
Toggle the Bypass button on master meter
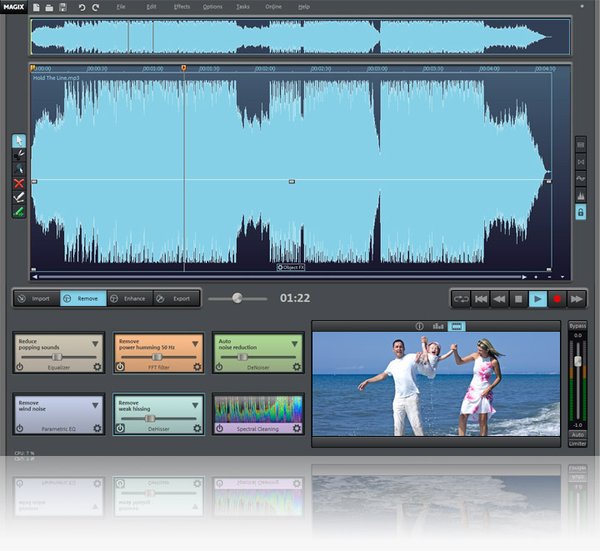pyautogui.click(x=577, y=326)
